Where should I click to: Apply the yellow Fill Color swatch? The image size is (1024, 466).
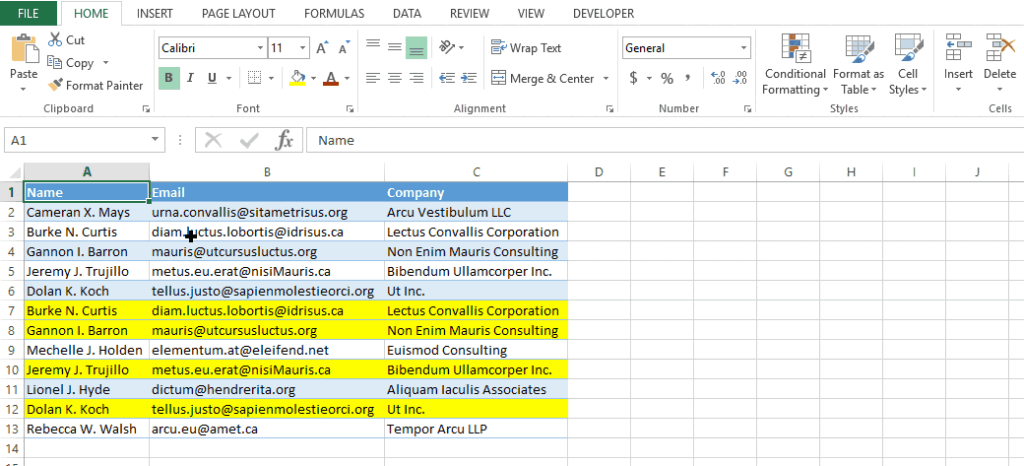pyautogui.click(x=297, y=78)
